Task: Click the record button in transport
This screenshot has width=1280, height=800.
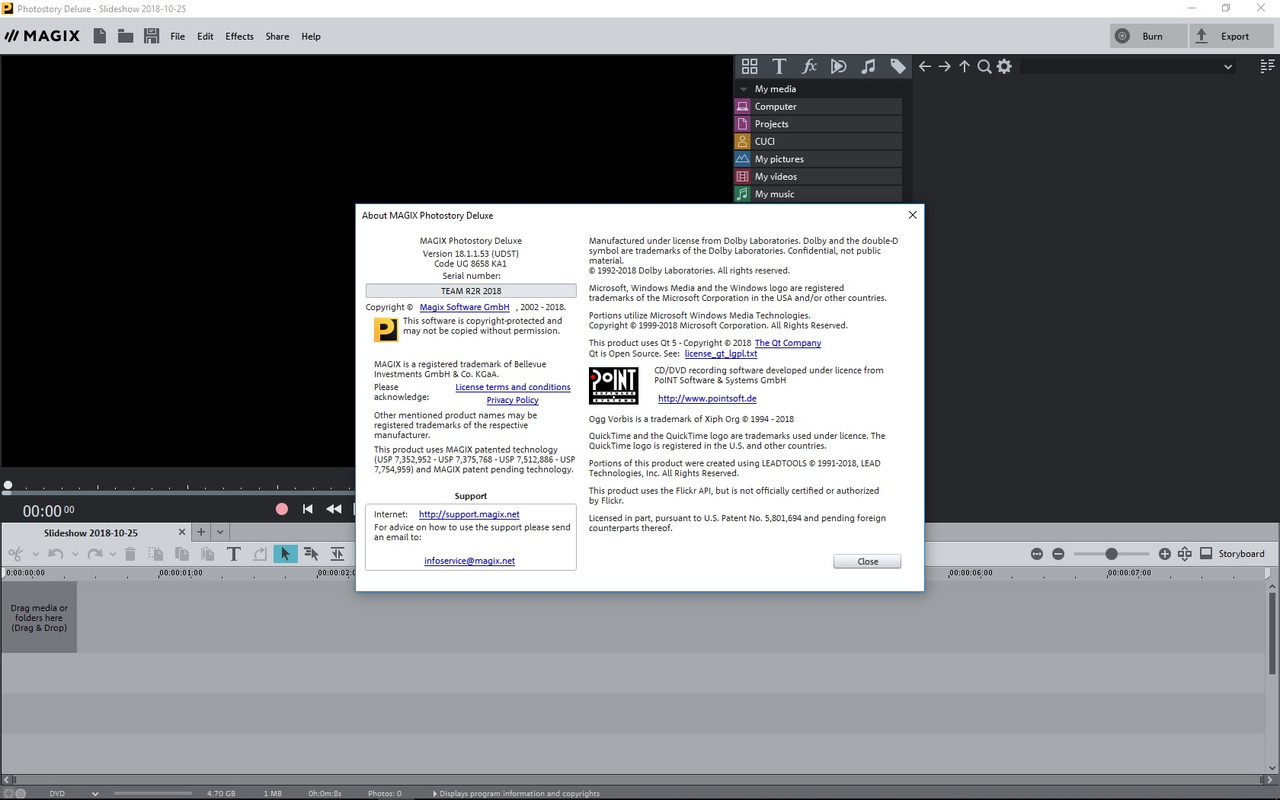Action: coord(282,509)
